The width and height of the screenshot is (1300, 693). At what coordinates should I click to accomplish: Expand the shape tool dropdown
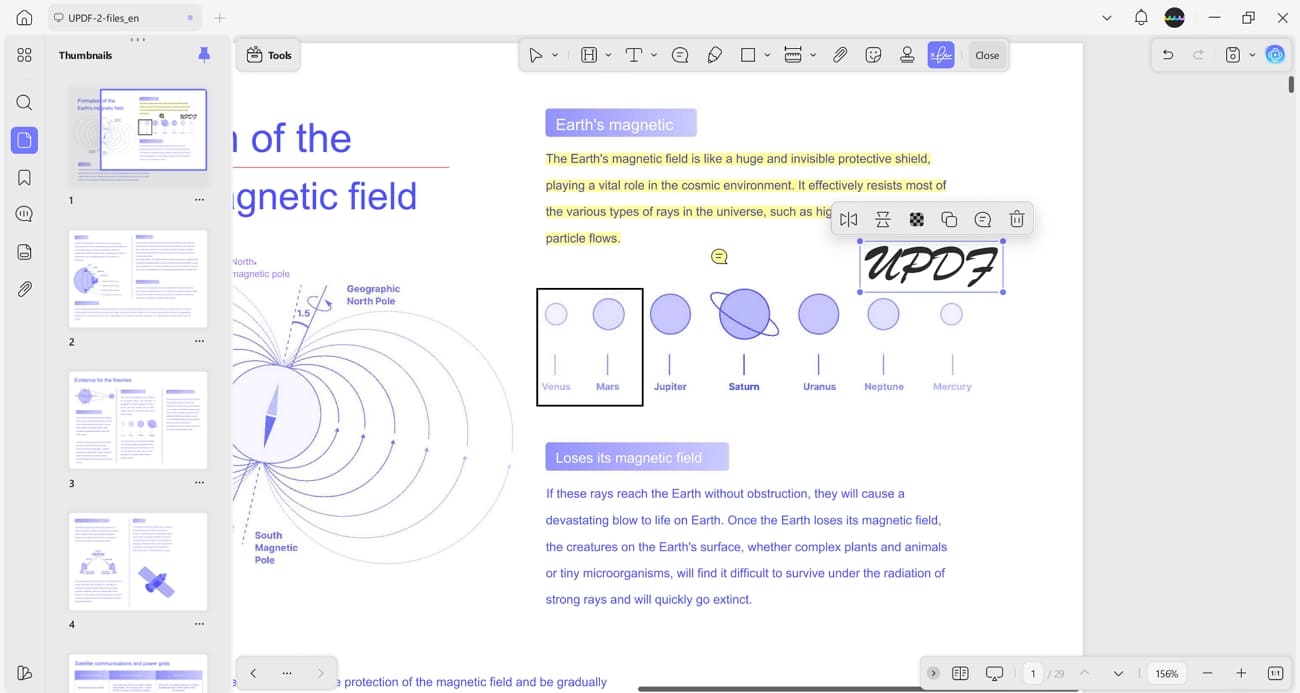pos(768,55)
